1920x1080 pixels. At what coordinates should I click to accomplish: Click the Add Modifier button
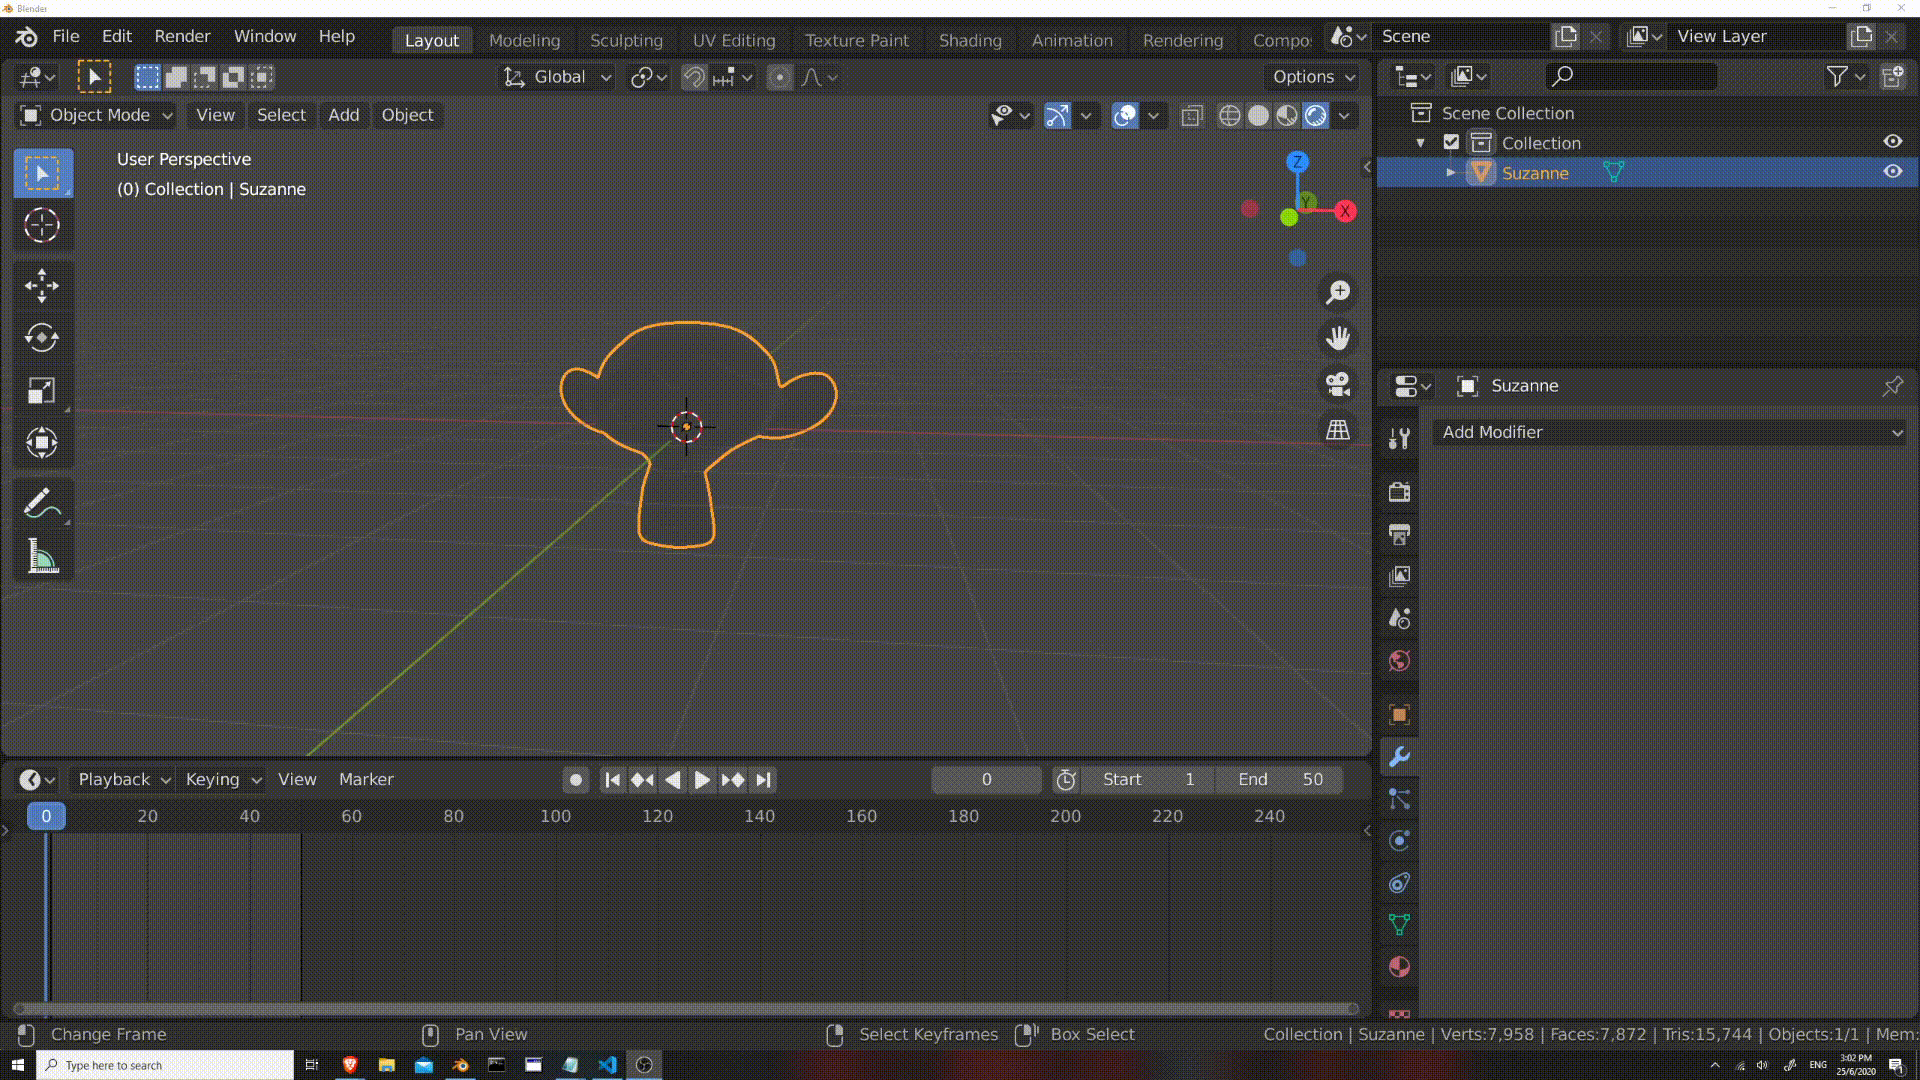(x=1668, y=432)
